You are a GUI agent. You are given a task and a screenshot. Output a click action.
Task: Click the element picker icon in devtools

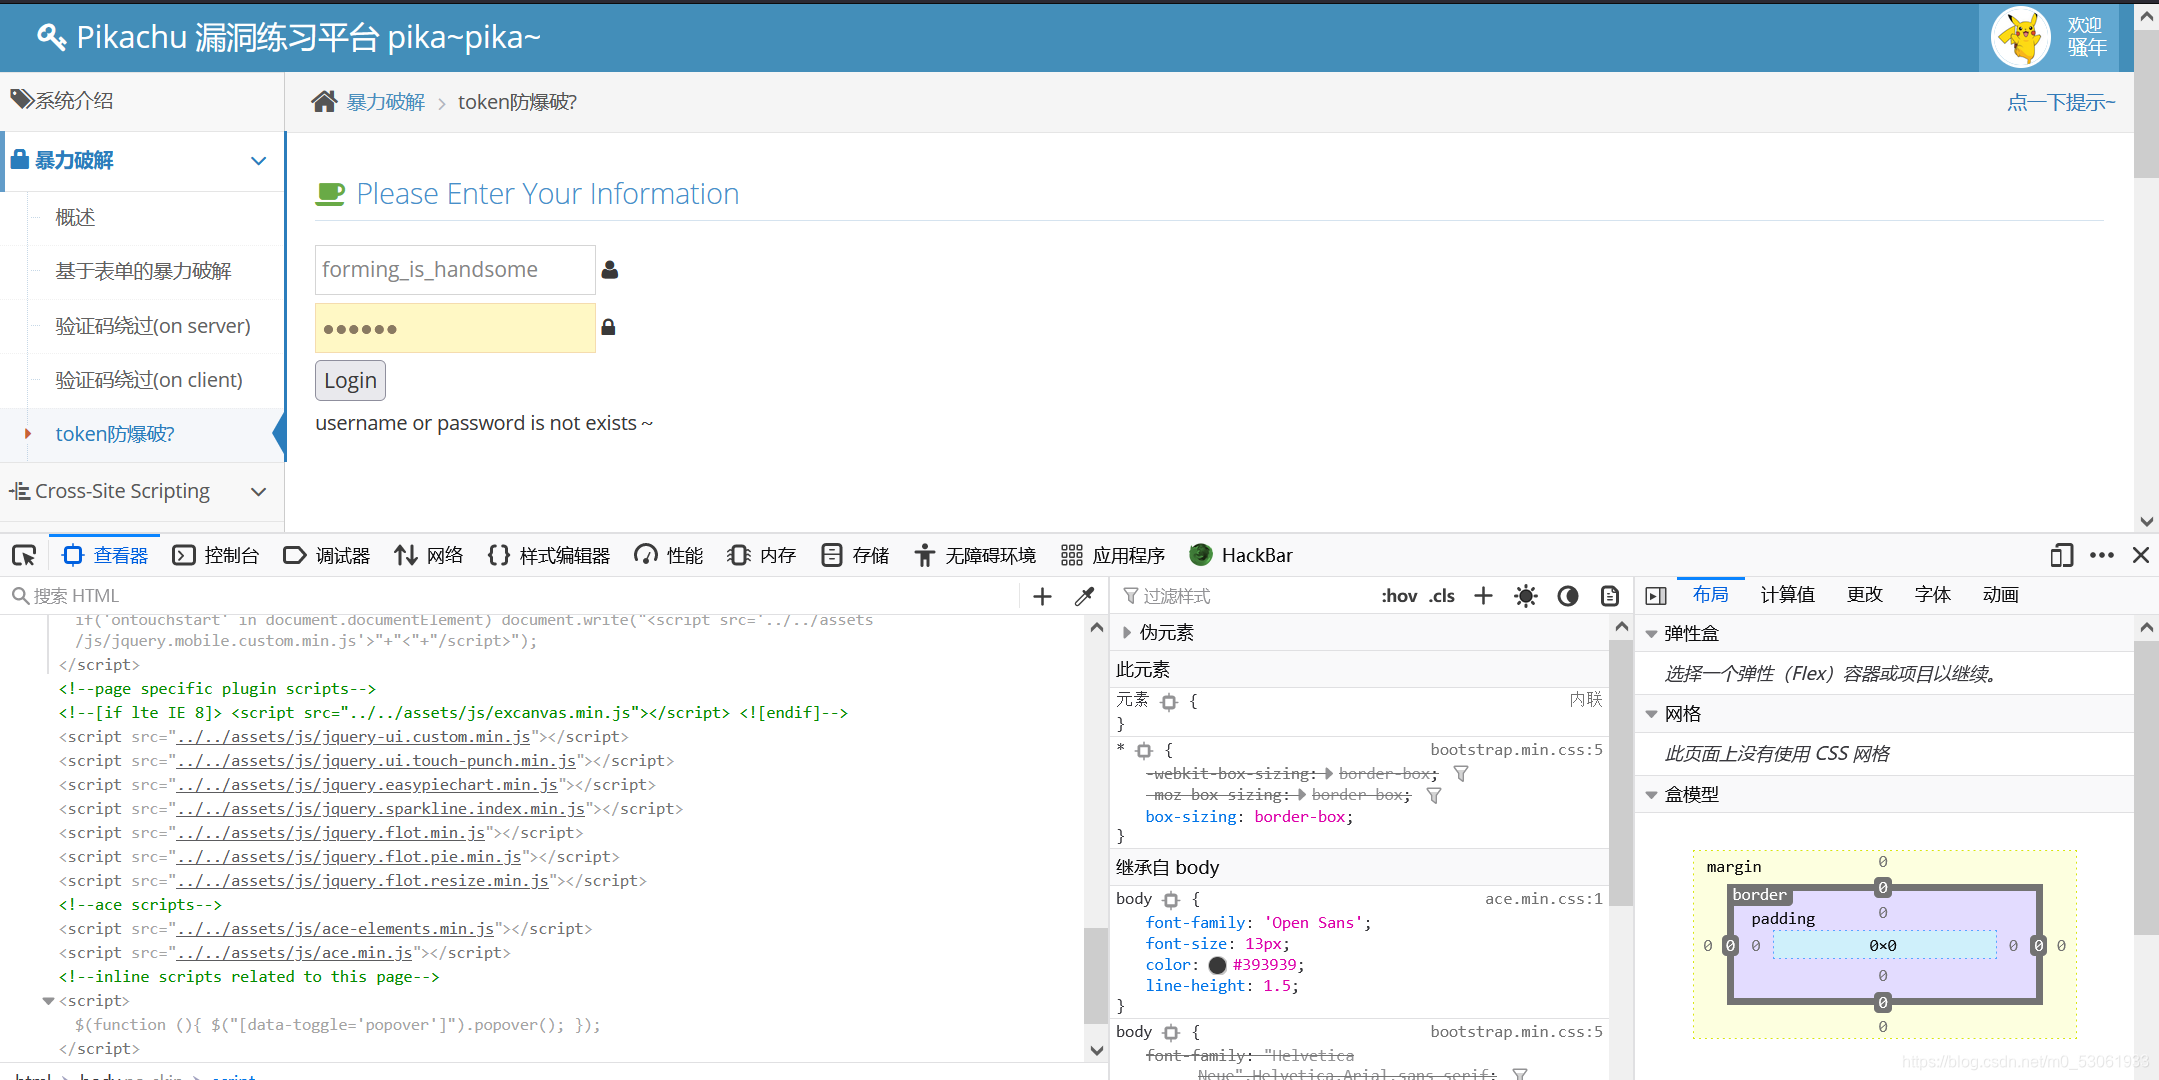tap(24, 555)
